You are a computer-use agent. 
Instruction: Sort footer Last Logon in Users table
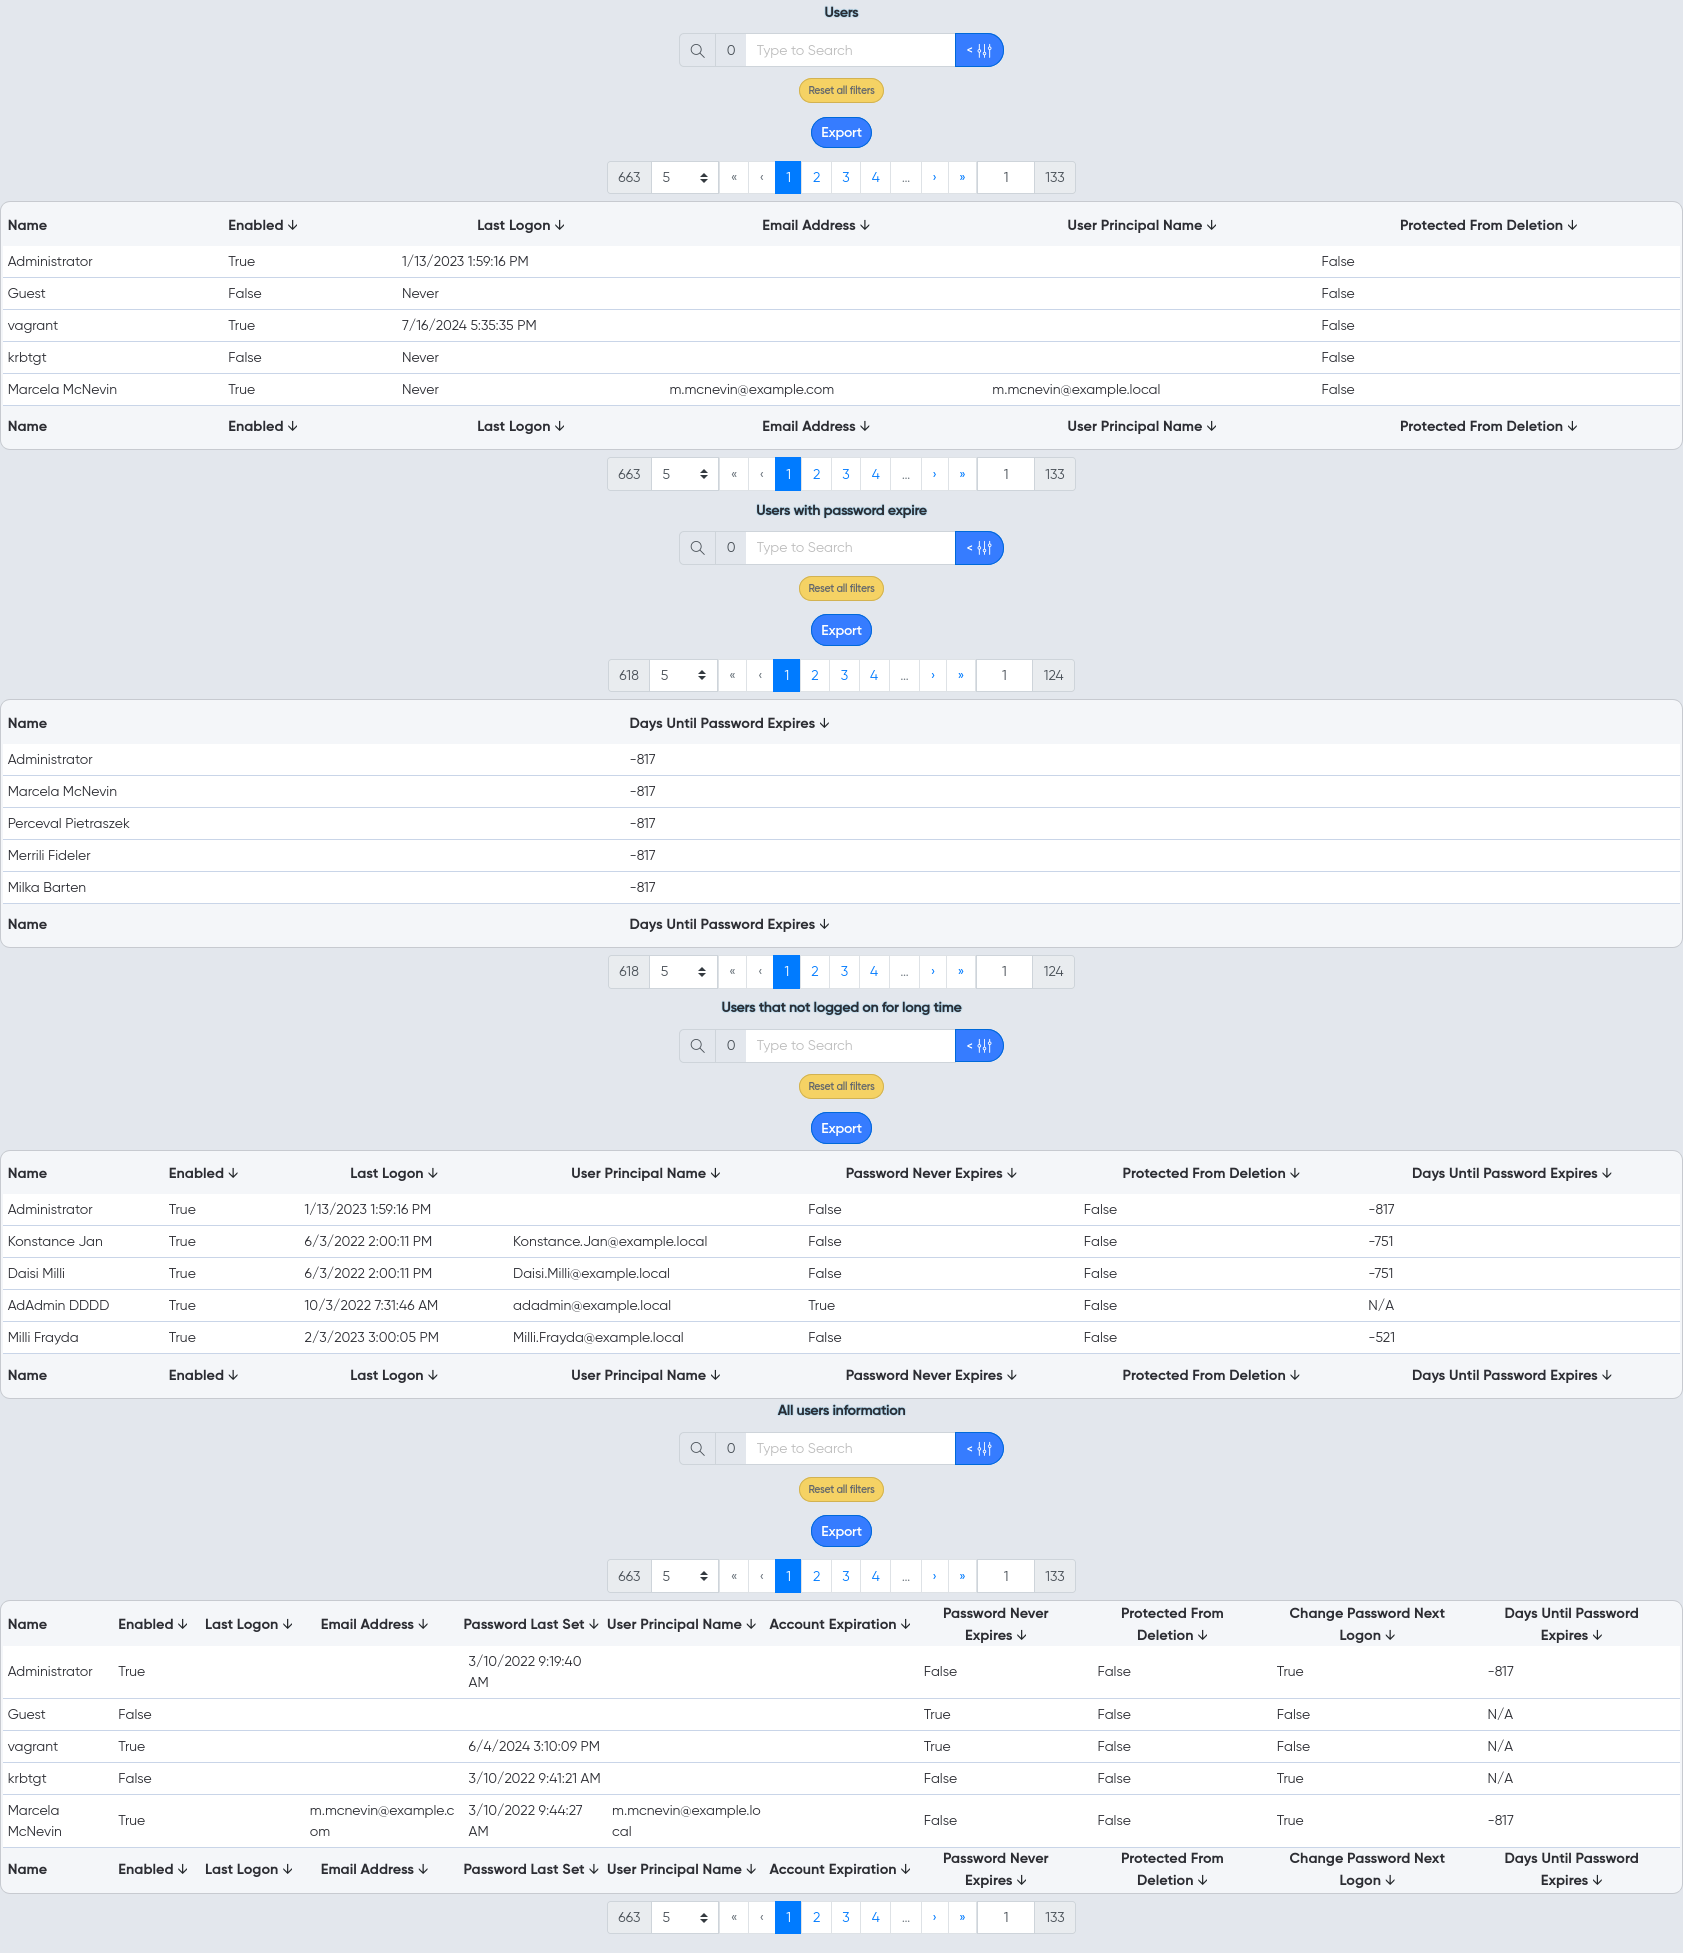pyautogui.click(x=520, y=426)
